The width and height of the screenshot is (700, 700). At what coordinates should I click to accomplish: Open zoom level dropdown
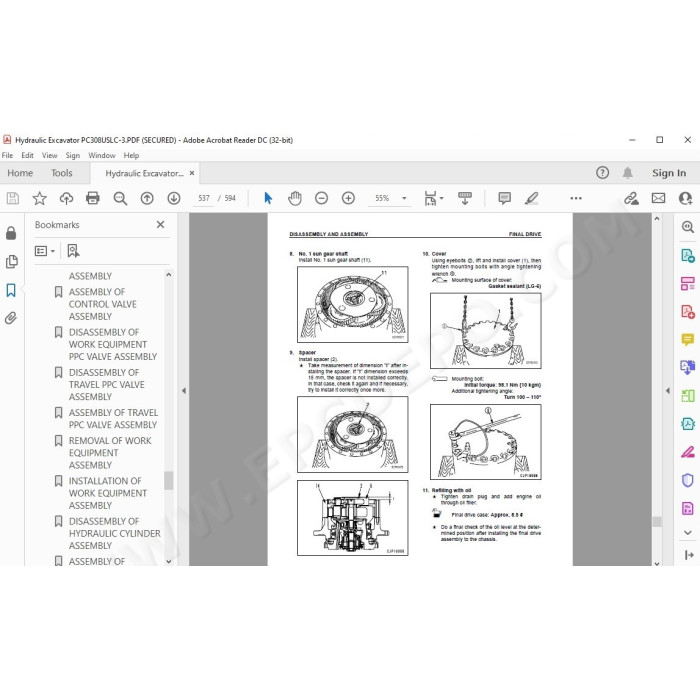point(404,198)
